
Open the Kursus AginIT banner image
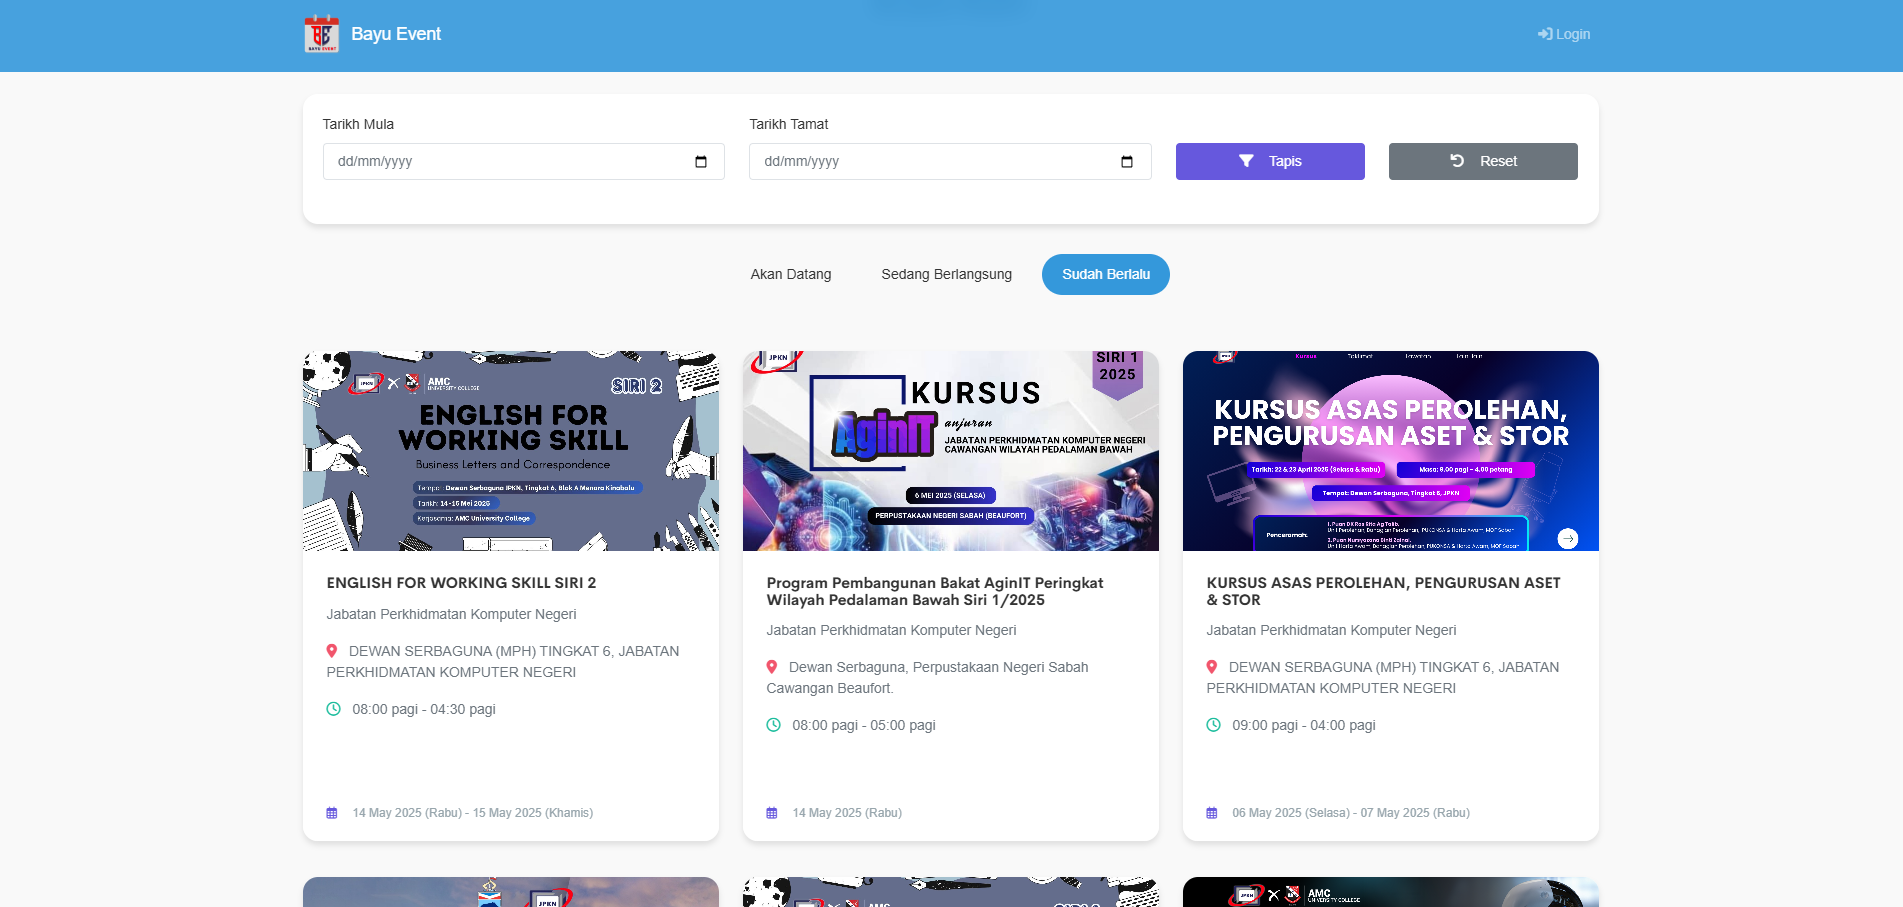tap(950, 450)
